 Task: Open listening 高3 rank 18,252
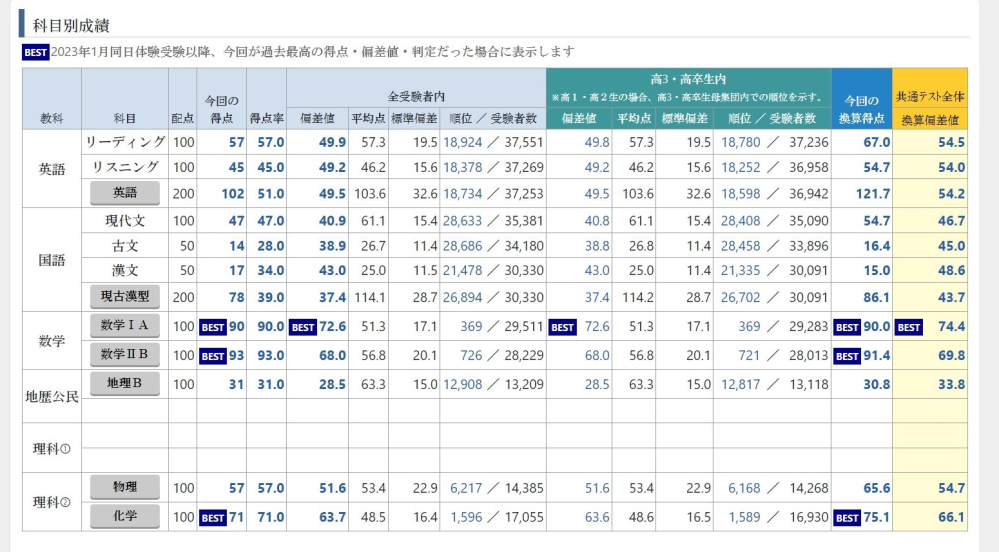tap(741, 167)
